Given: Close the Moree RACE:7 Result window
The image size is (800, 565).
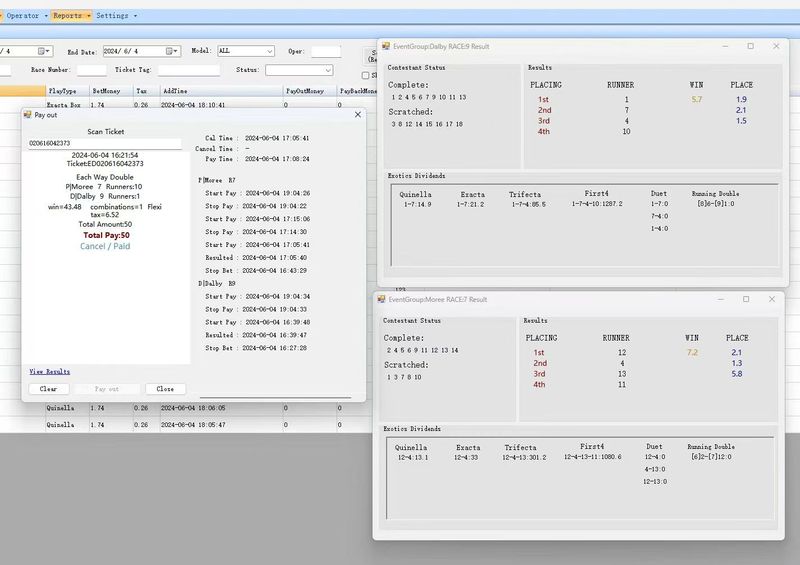Looking at the screenshot, I should 771,299.
